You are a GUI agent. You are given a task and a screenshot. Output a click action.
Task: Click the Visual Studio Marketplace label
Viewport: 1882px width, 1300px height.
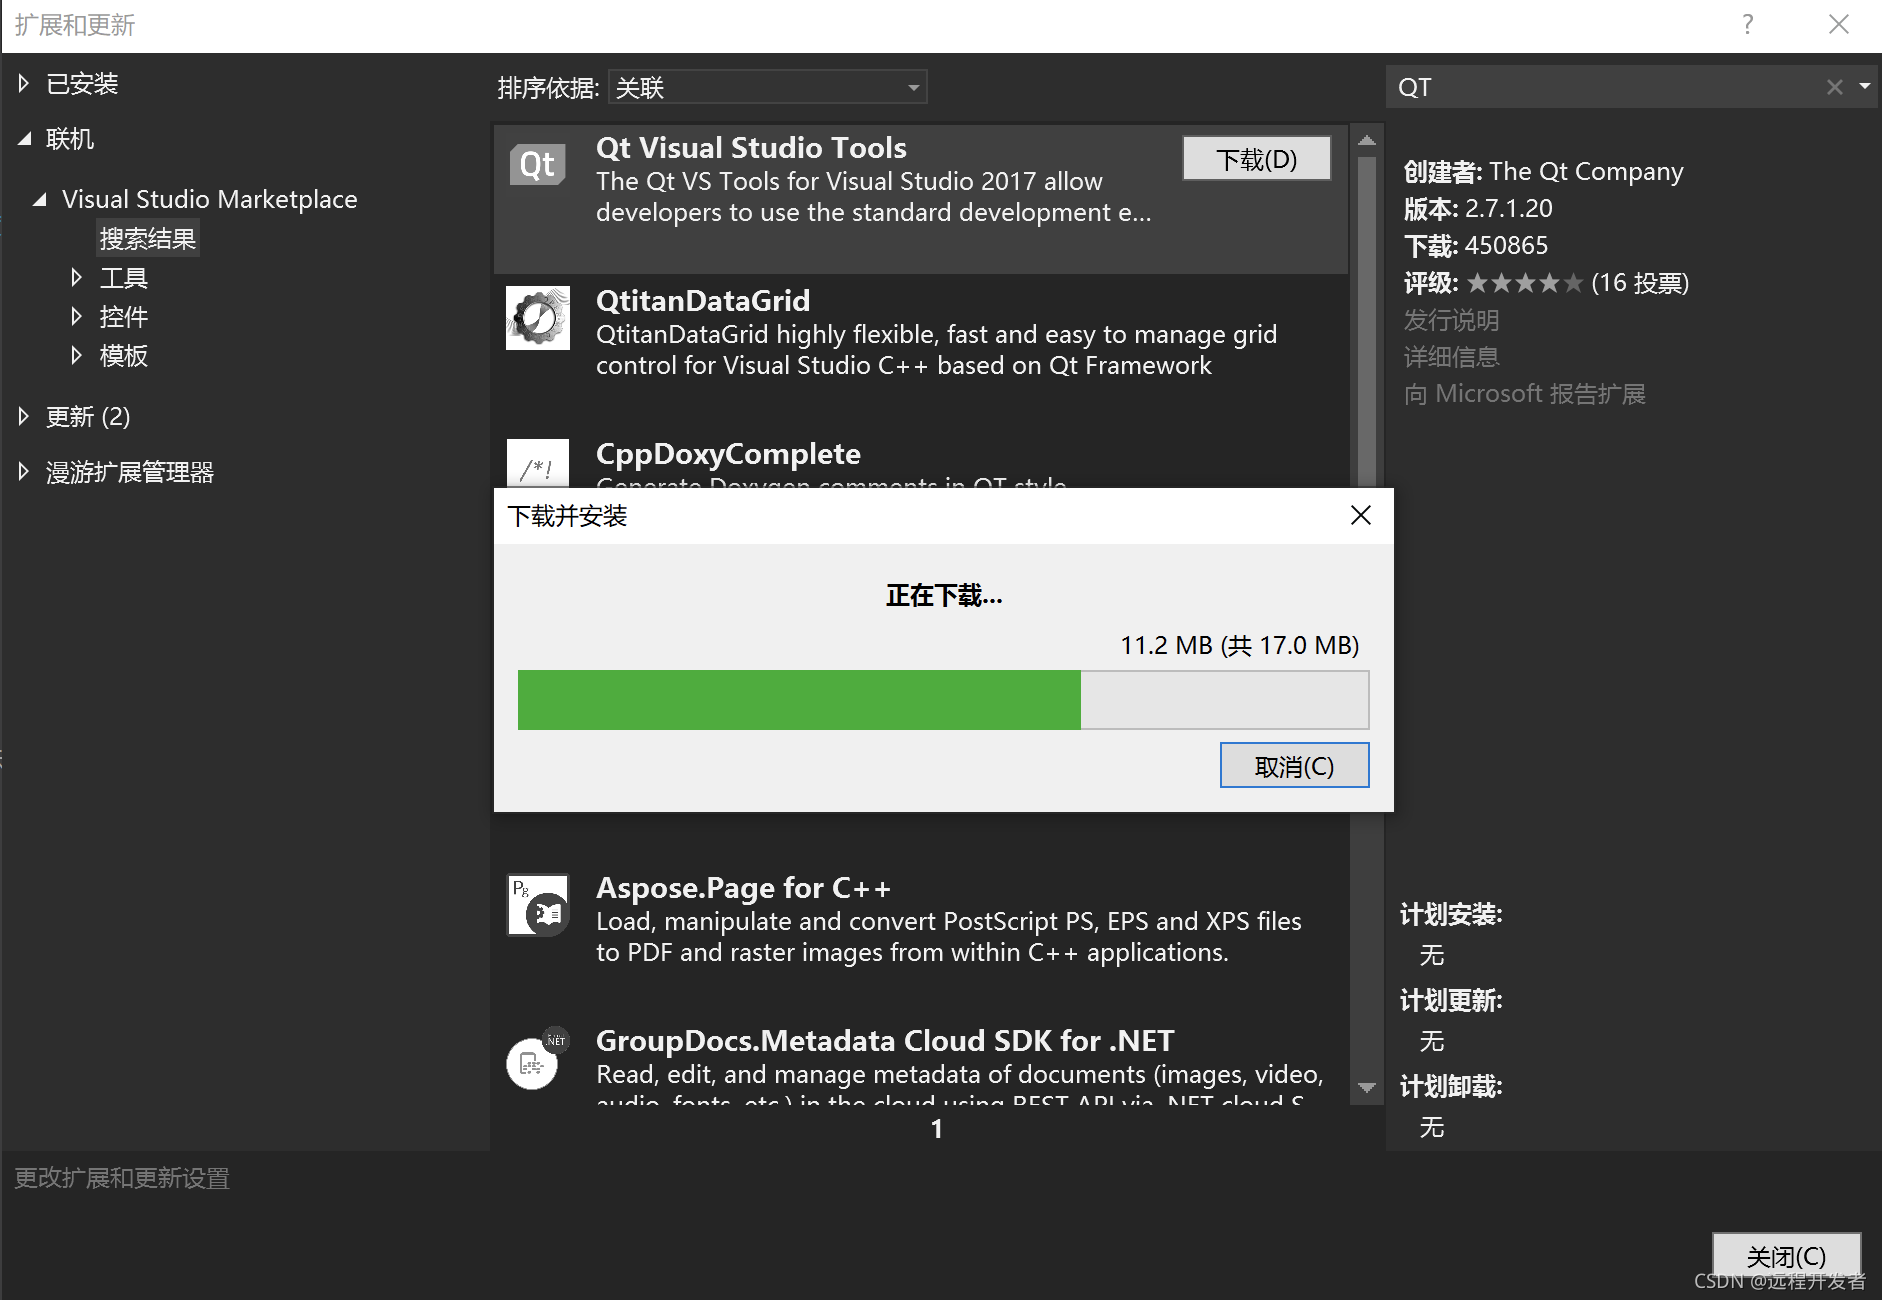coord(209,199)
